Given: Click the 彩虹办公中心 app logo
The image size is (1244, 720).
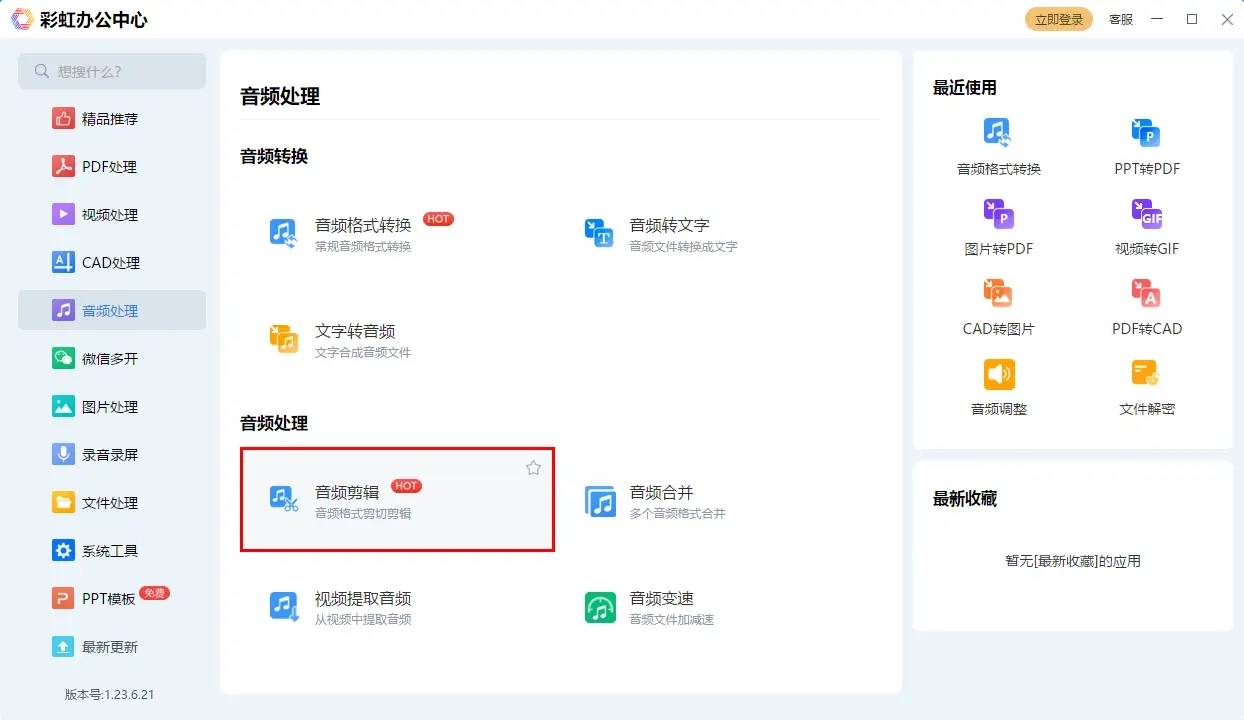Looking at the screenshot, I should [22, 19].
